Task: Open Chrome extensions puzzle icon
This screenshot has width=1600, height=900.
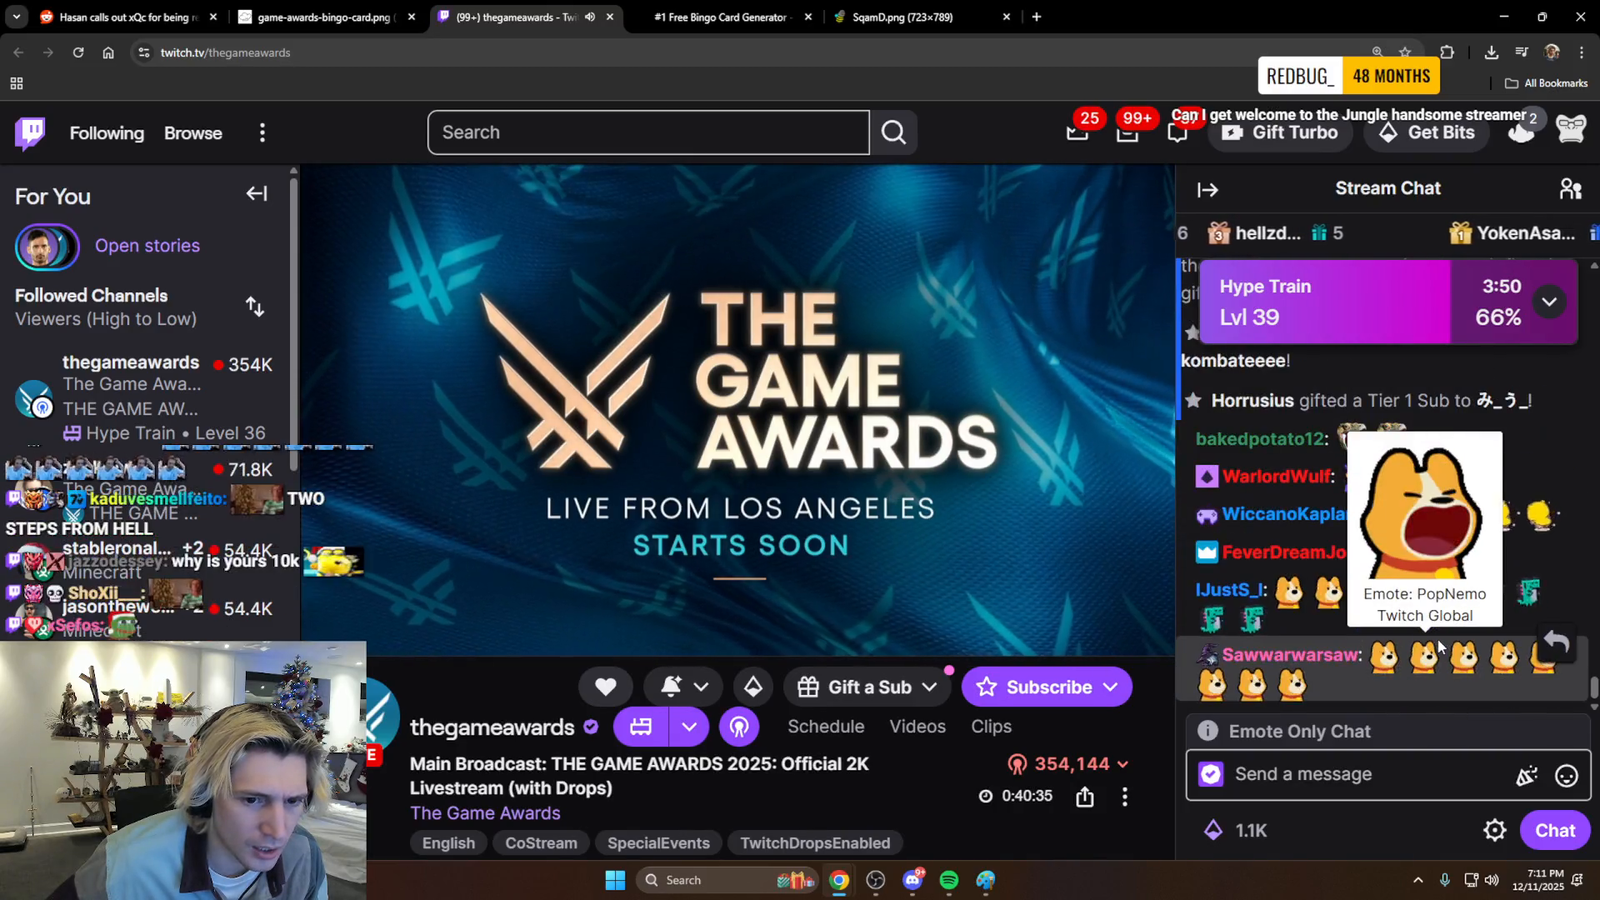Action: coord(1447,52)
